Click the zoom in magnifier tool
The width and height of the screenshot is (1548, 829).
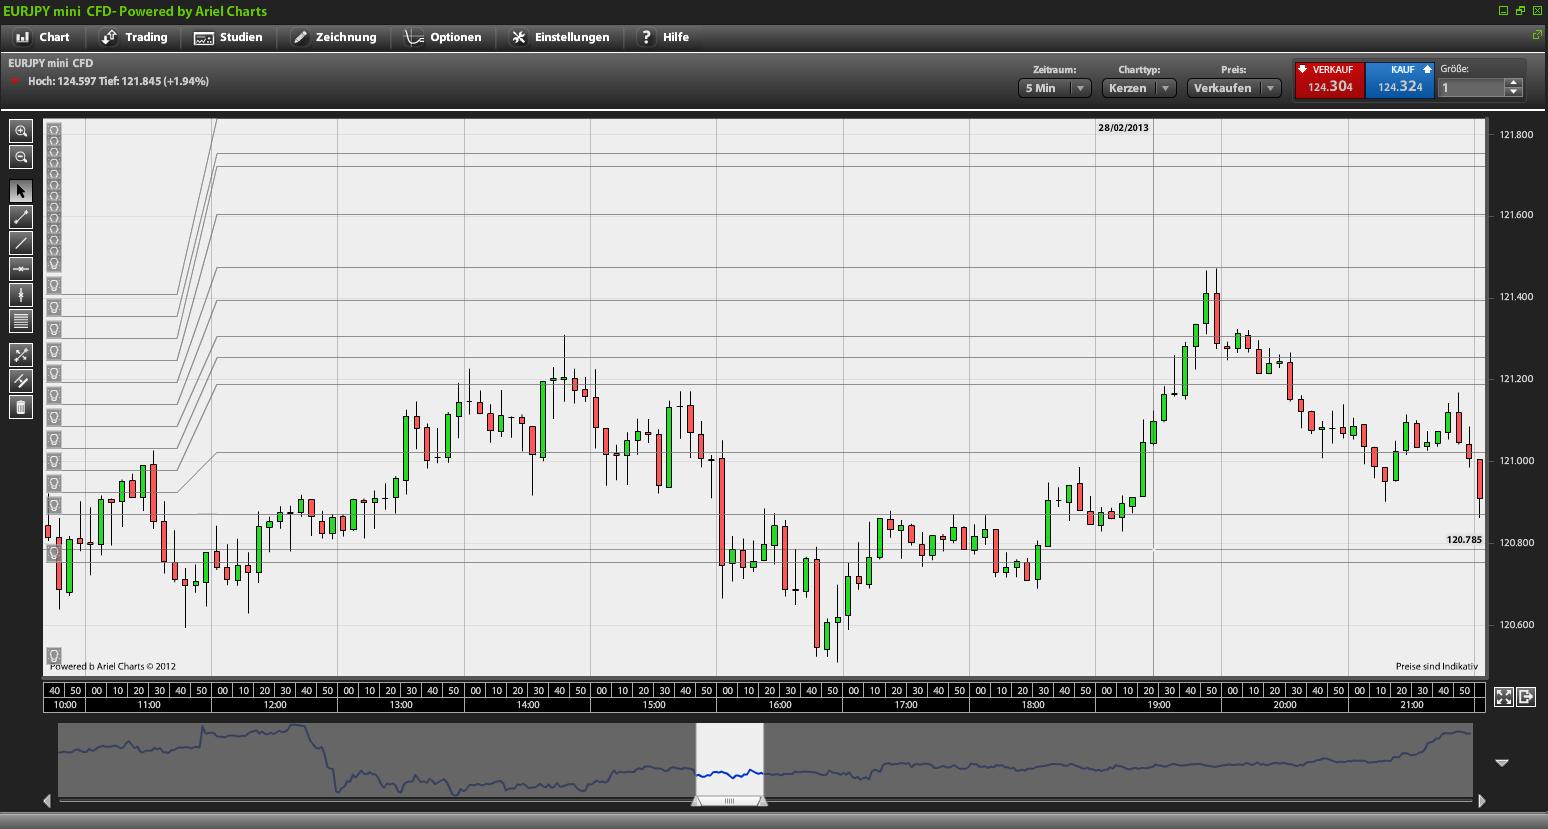21,131
